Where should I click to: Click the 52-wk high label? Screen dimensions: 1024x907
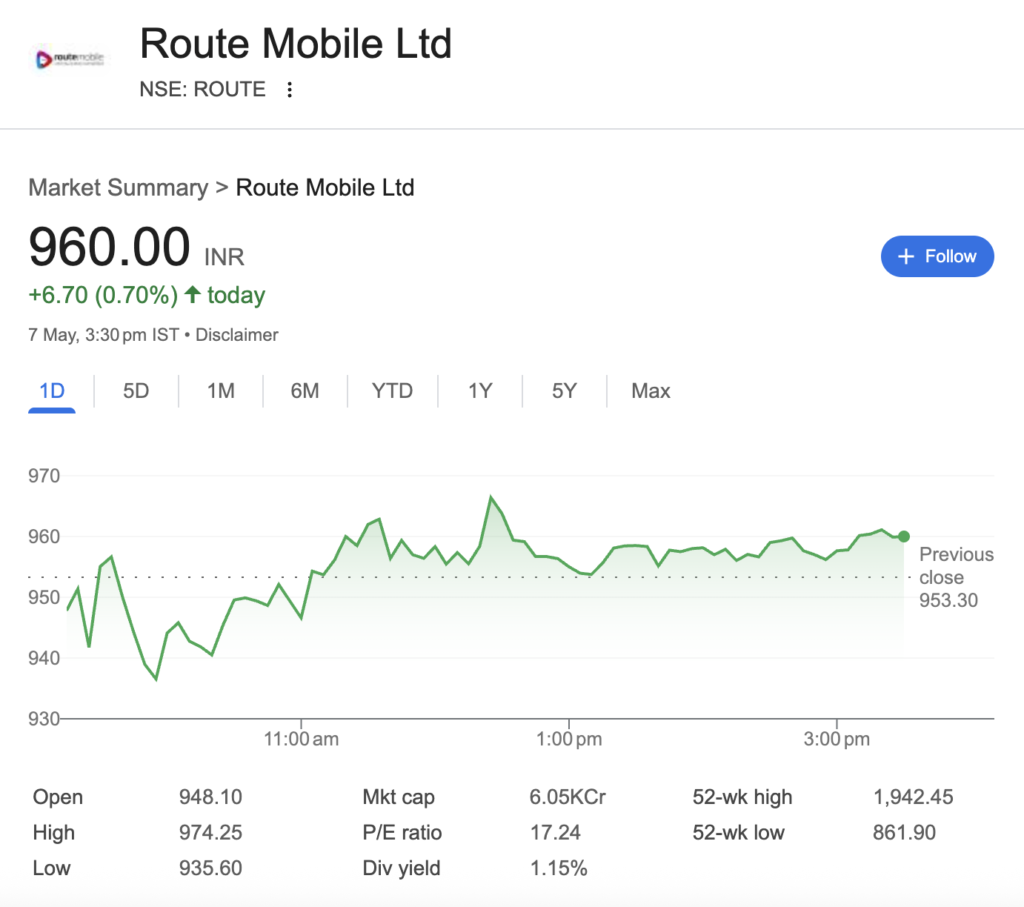pyautogui.click(x=743, y=797)
